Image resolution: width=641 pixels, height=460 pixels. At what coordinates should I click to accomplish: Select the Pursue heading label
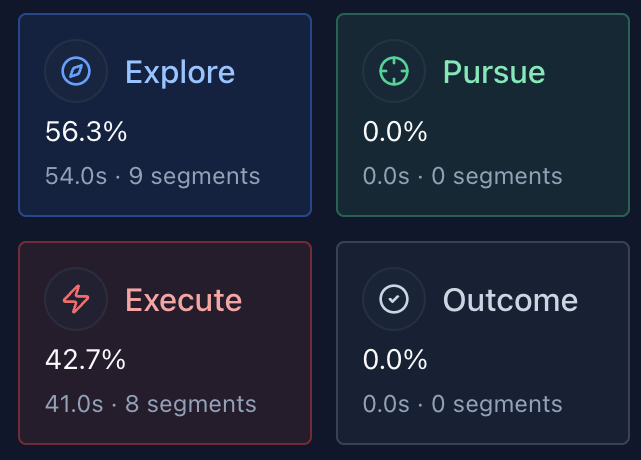coord(494,72)
